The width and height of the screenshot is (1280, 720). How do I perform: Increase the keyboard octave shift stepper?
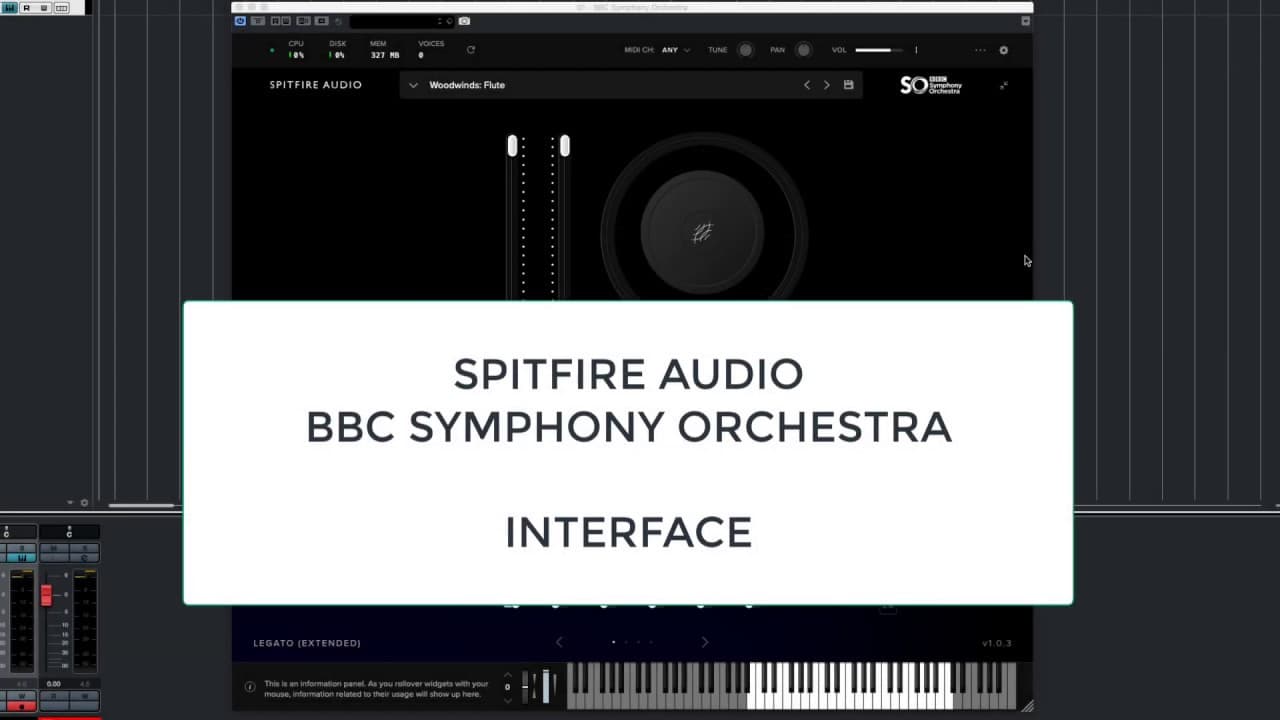pyautogui.click(x=507, y=675)
